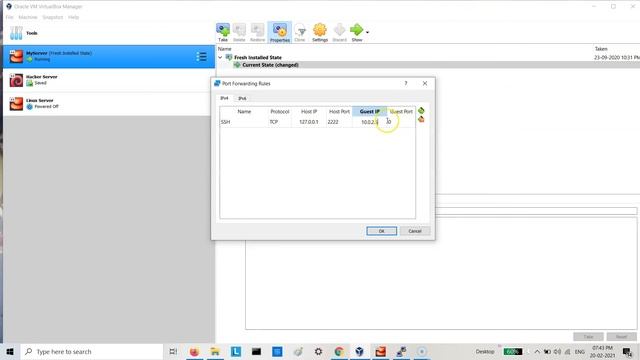Click the Windows Start button

pyautogui.click(x=10, y=351)
